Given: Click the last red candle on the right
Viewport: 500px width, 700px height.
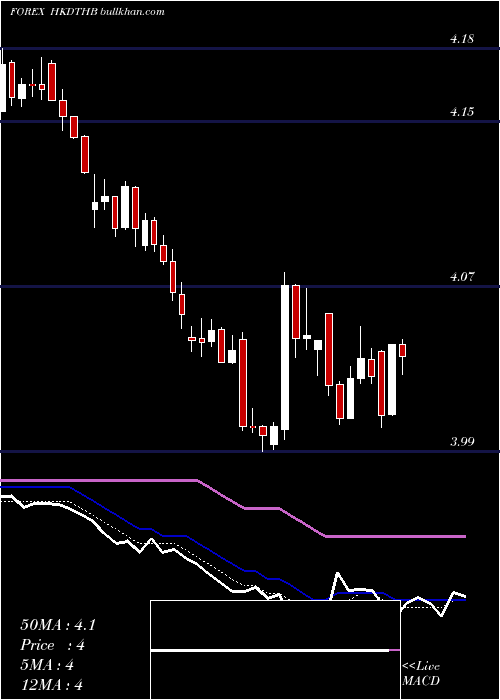Looking at the screenshot, I should (402, 350).
